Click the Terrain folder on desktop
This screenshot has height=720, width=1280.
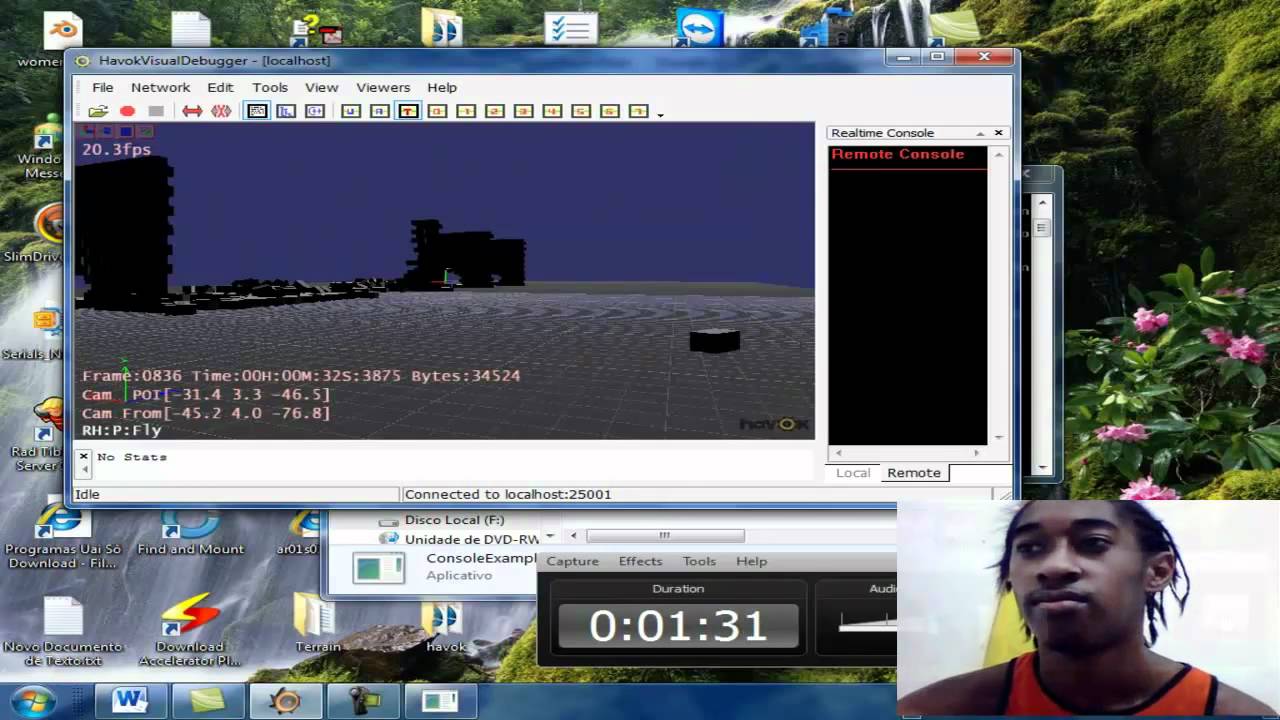317,624
